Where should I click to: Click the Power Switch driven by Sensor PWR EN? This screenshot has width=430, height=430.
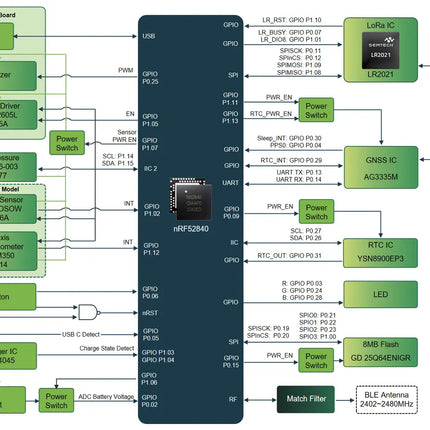tap(67, 143)
